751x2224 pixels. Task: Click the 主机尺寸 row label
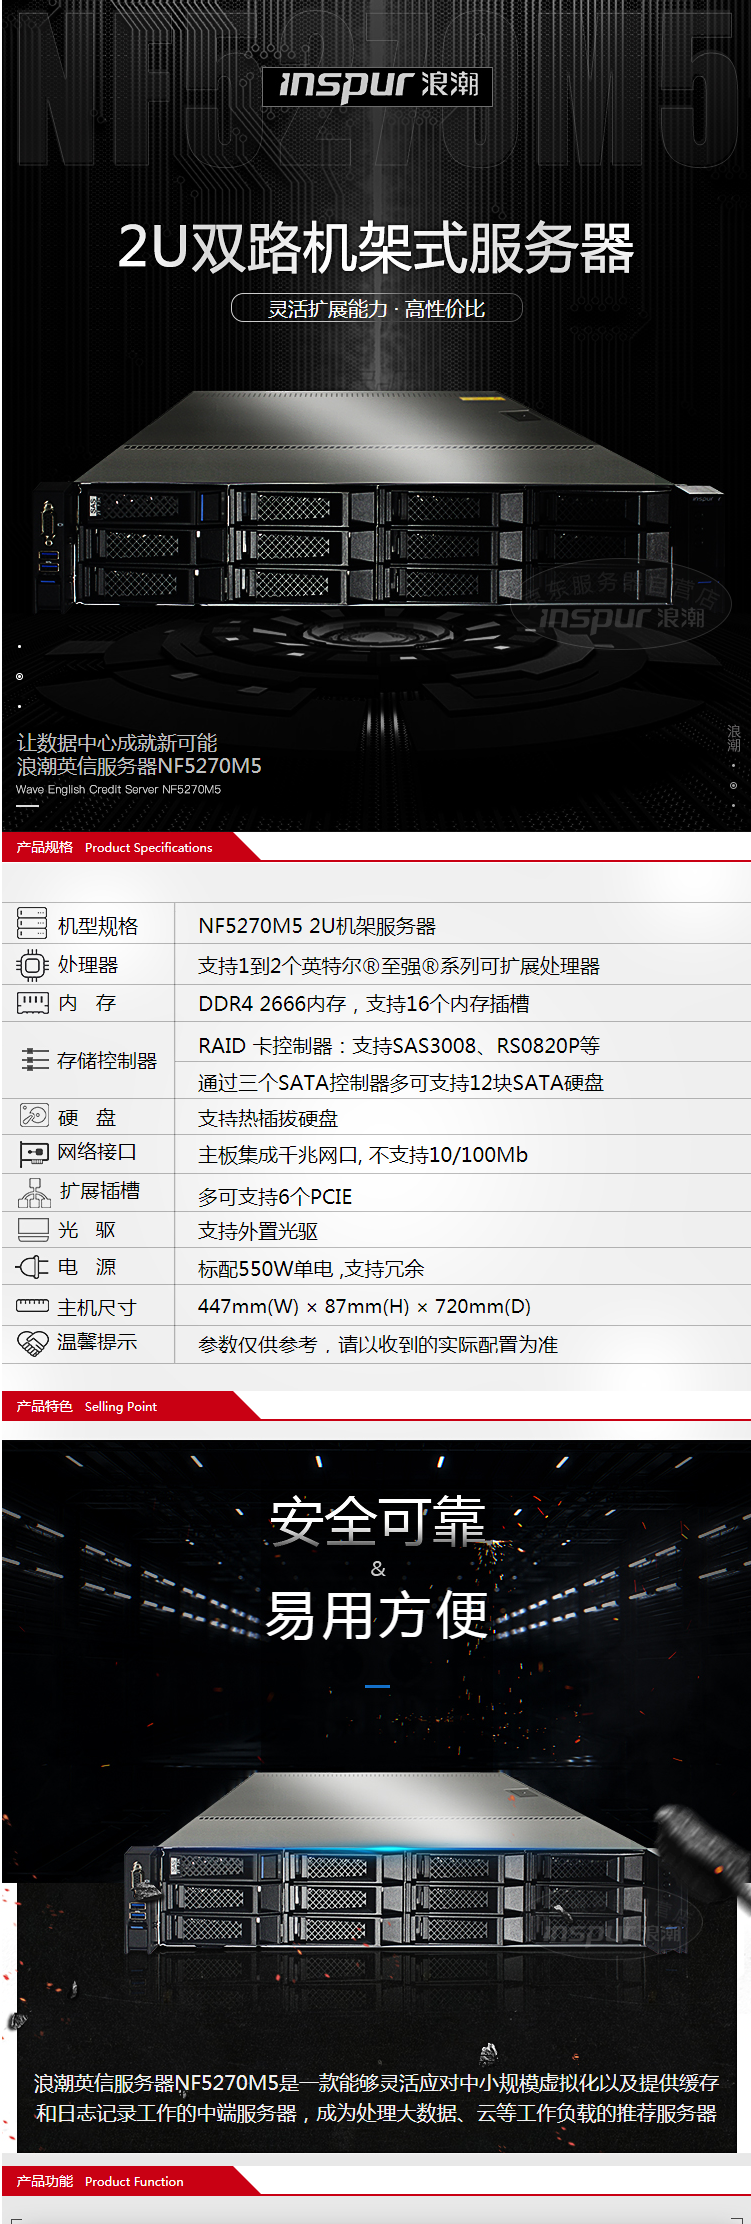point(97,1307)
